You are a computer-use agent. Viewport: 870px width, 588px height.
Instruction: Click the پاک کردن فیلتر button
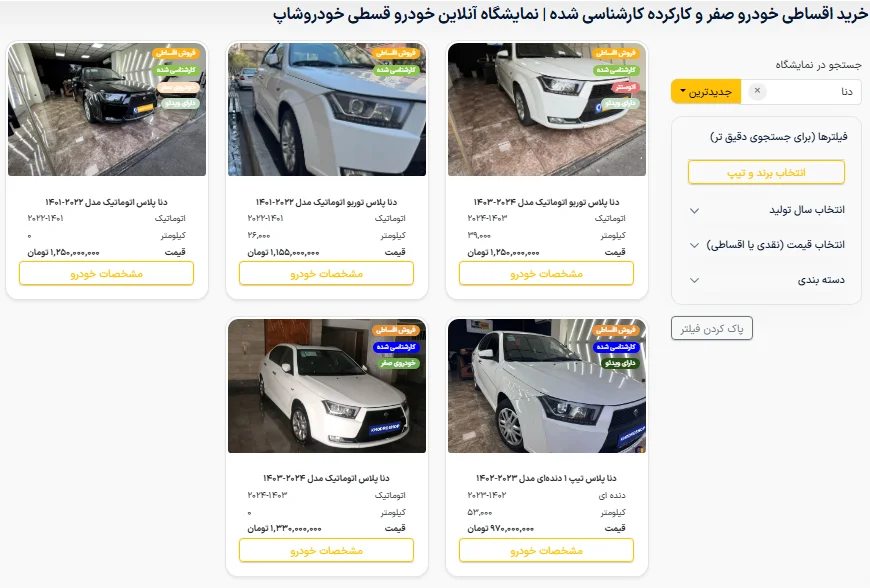[711, 329]
